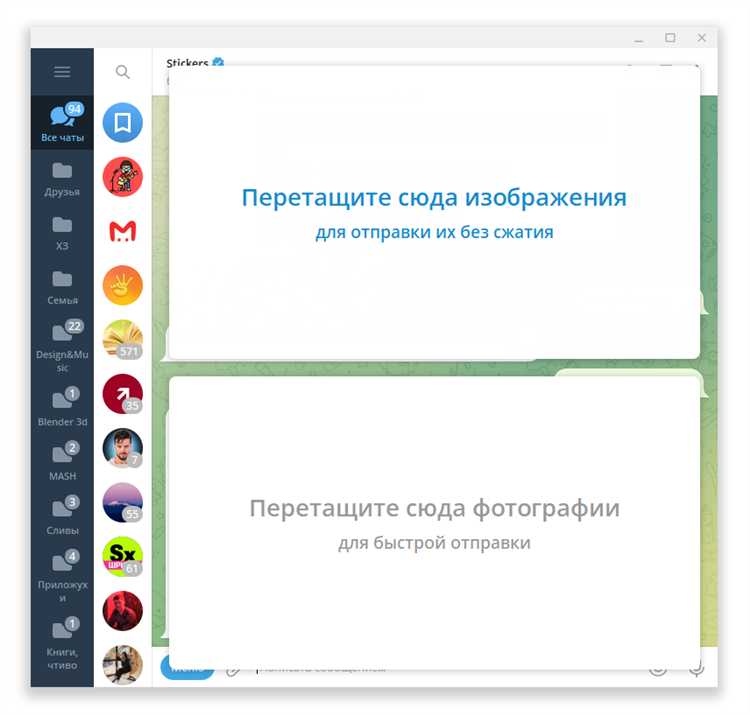Open the ХЗ chat folder

tap(62, 233)
